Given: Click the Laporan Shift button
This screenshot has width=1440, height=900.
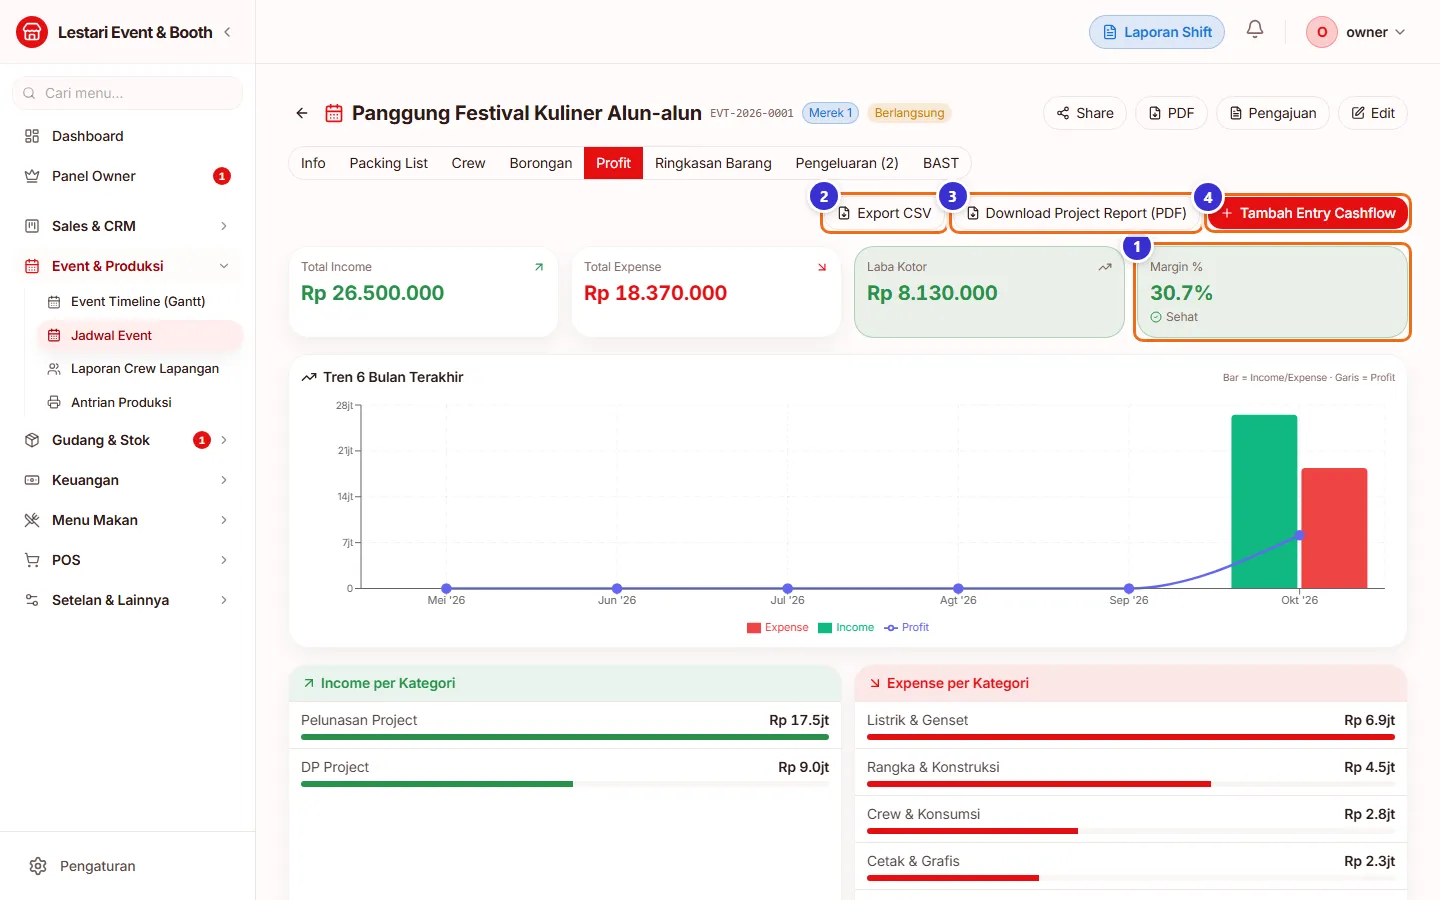Looking at the screenshot, I should [1157, 32].
